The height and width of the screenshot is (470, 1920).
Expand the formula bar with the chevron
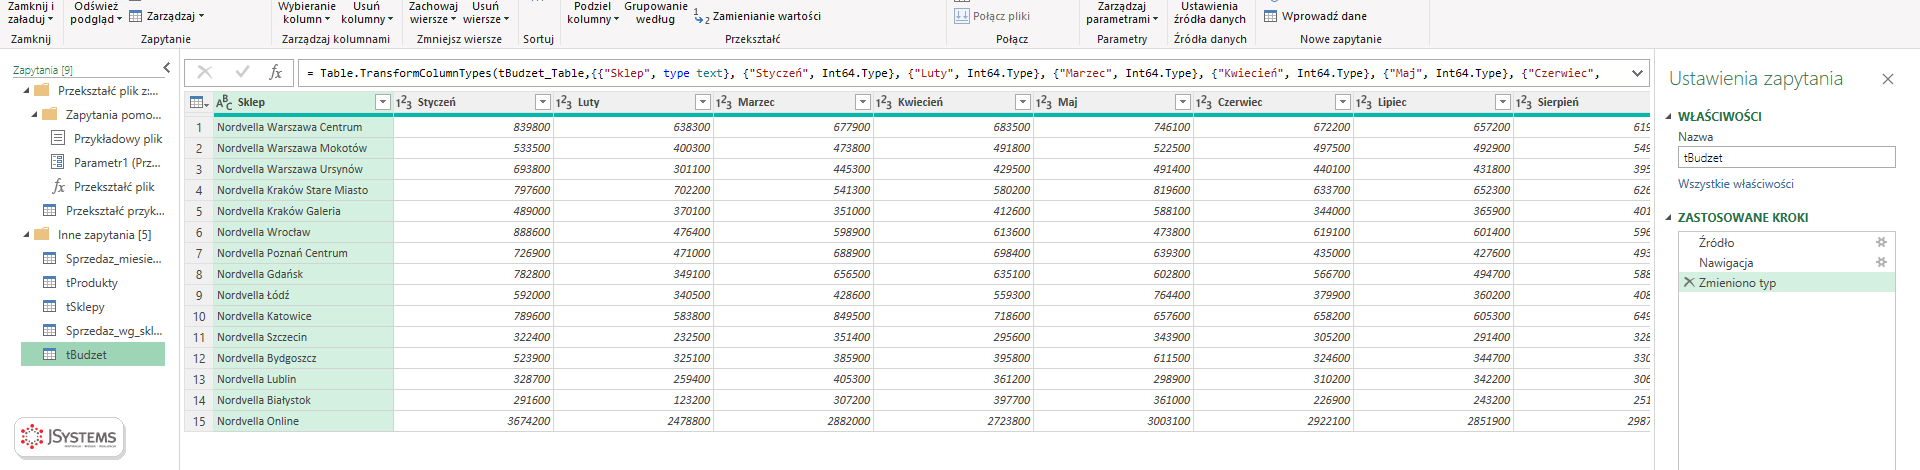(x=1637, y=72)
